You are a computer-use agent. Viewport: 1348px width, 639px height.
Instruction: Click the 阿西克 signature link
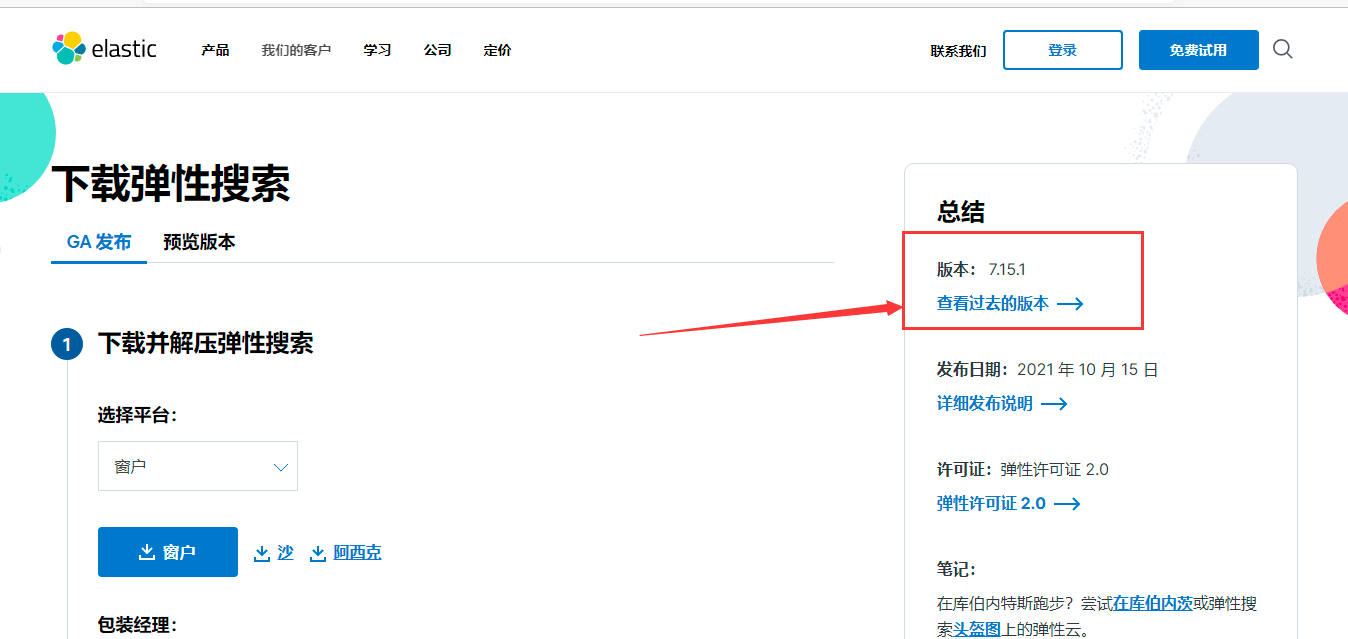[357, 552]
